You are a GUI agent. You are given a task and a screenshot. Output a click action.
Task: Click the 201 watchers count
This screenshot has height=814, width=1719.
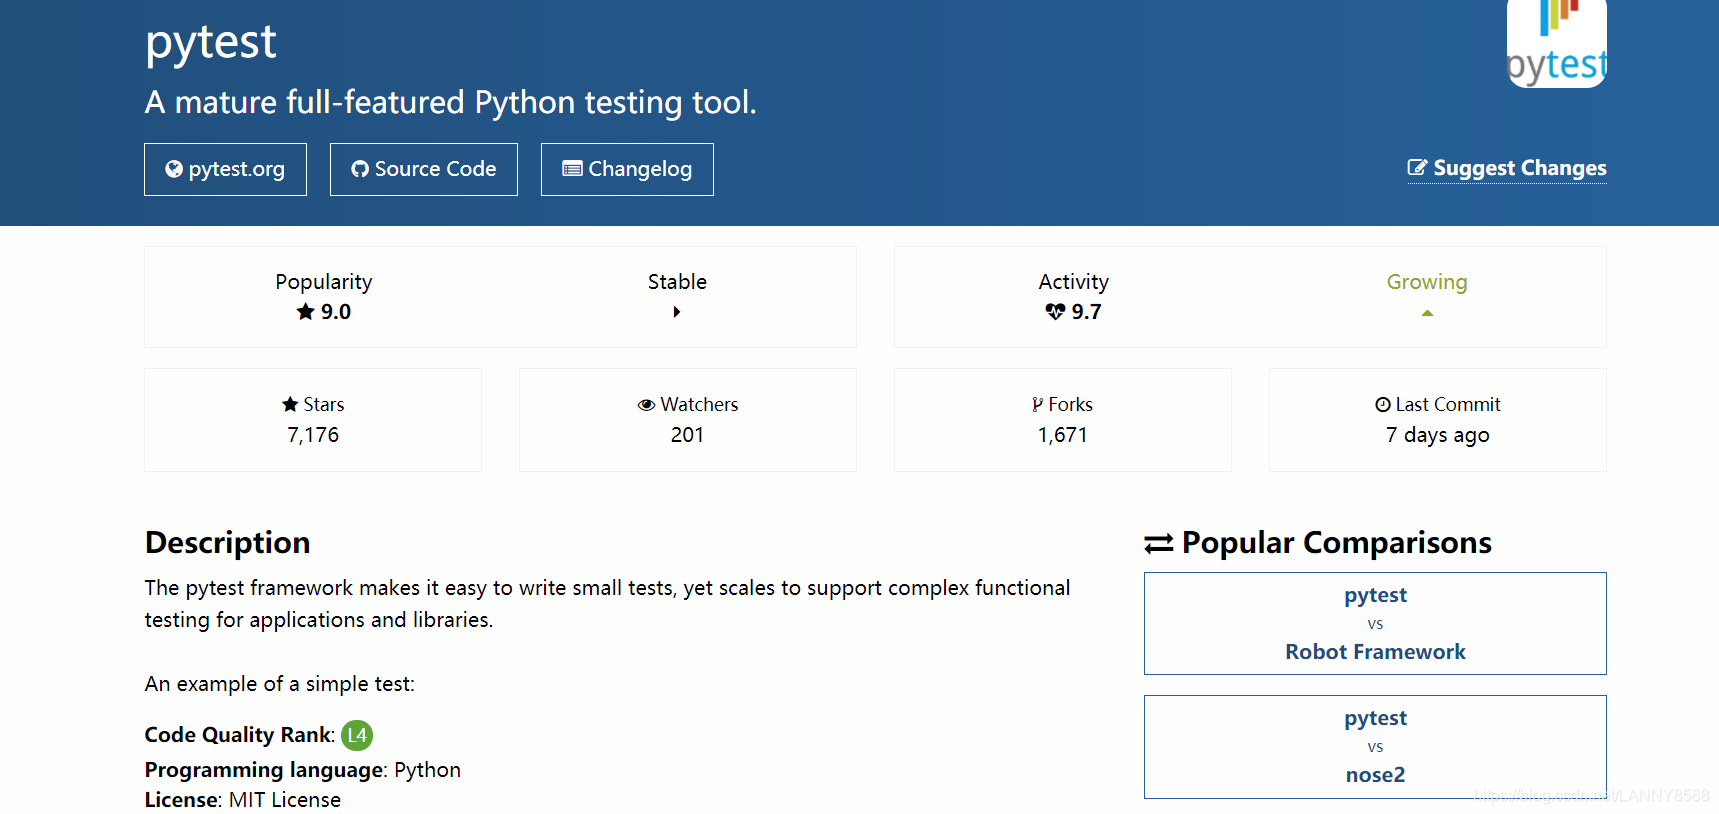point(687,435)
